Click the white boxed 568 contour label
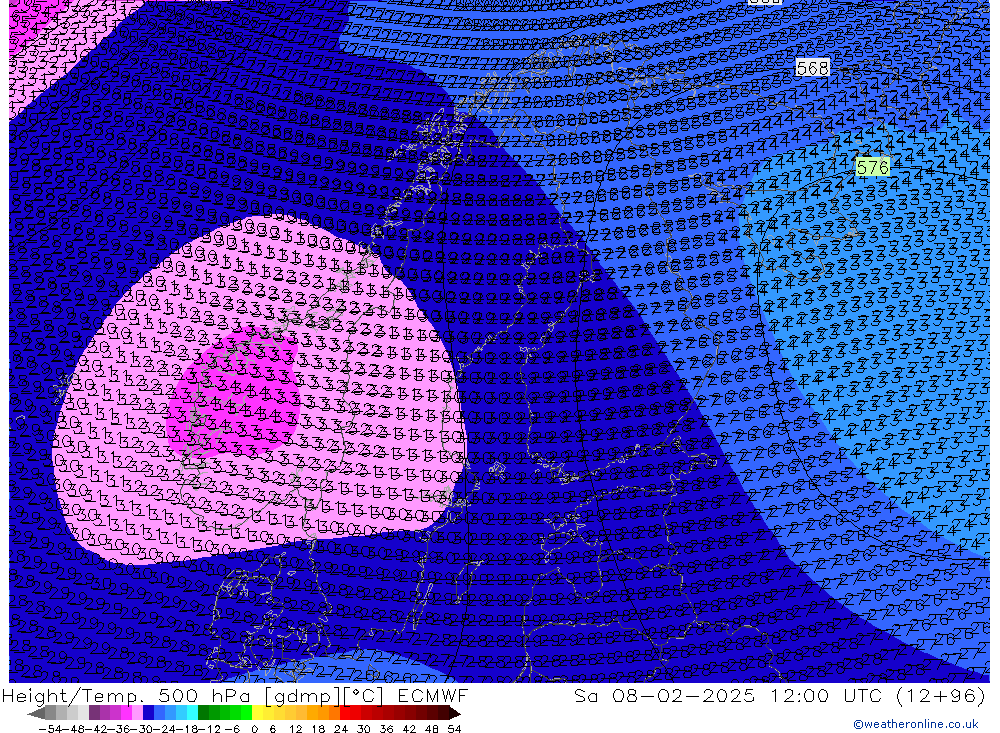Image resolution: width=1000 pixels, height=733 pixels. coord(812,68)
